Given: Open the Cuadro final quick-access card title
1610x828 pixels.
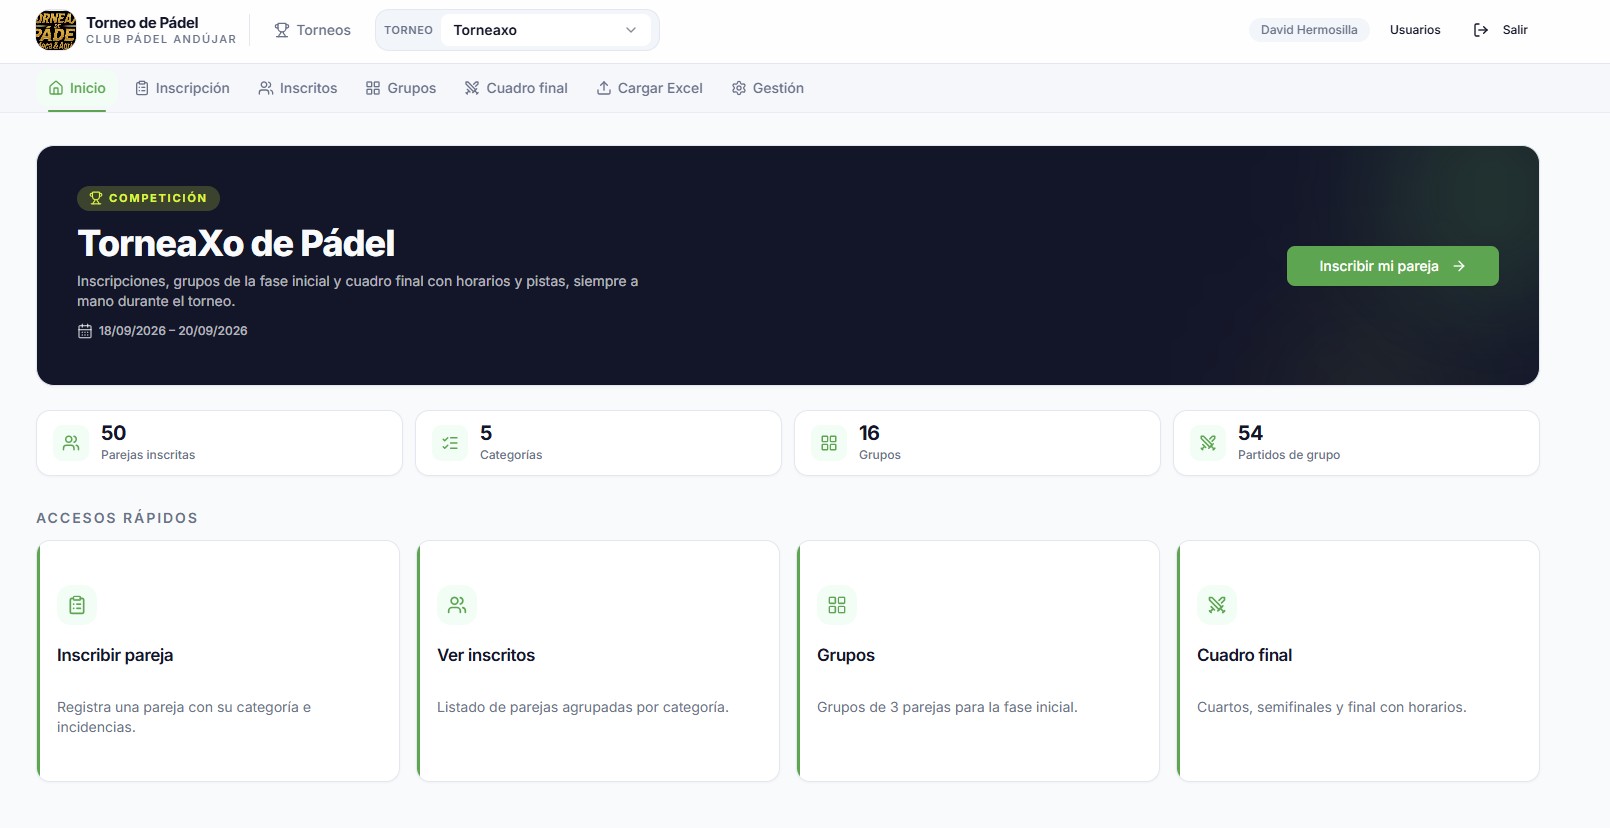Looking at the screenshot, I should tap(1244, 655).
